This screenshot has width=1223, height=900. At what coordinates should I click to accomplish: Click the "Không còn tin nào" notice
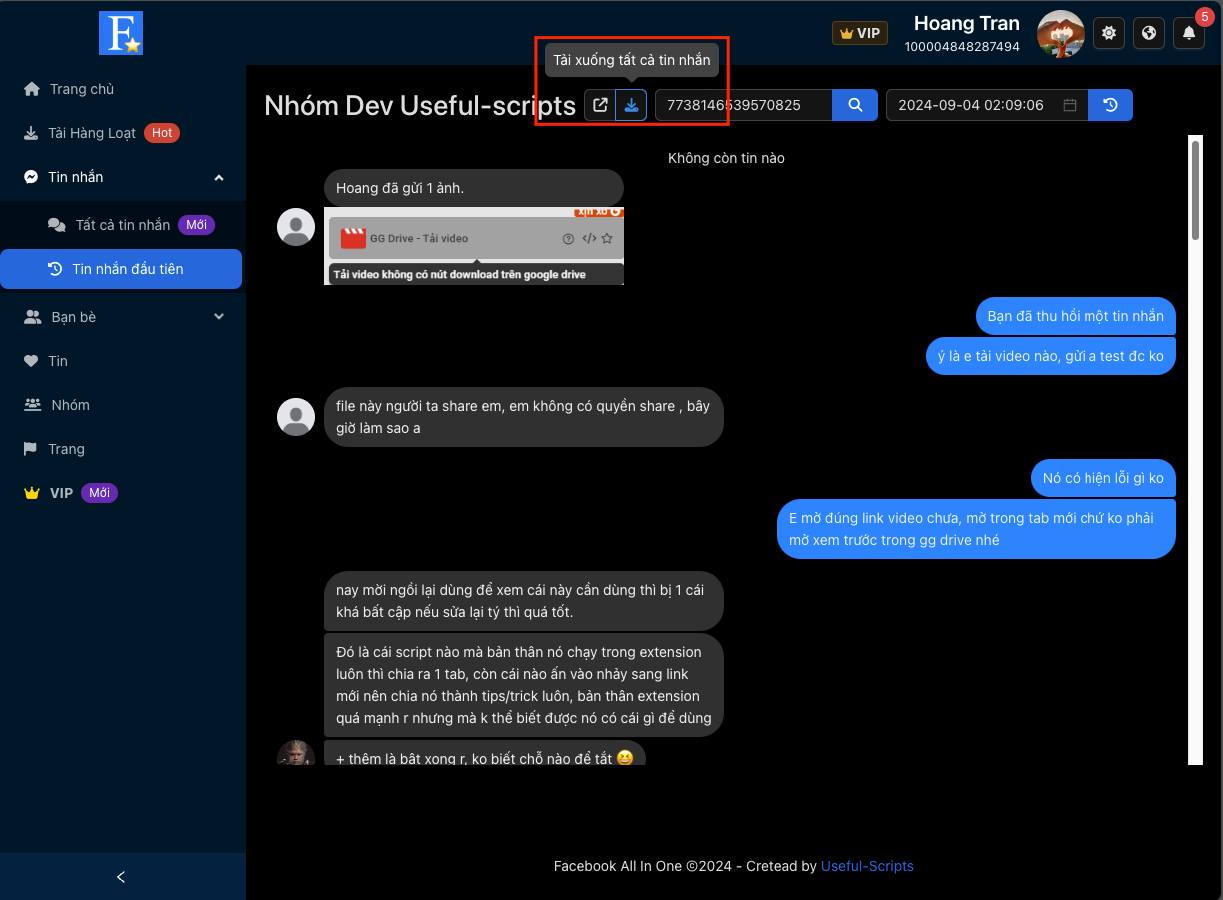pyautogui.click(x=726, y=158)
